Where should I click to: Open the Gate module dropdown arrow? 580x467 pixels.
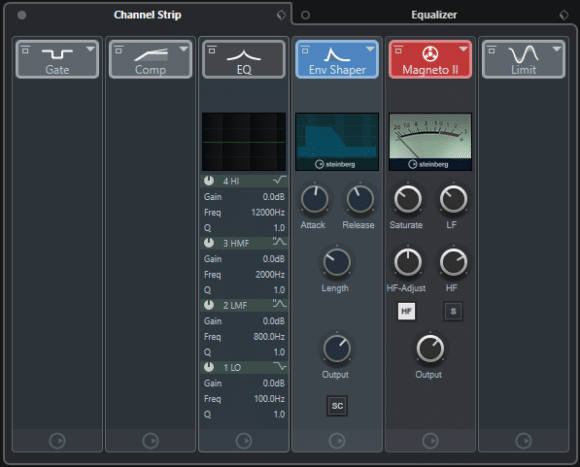pos(90,49)
